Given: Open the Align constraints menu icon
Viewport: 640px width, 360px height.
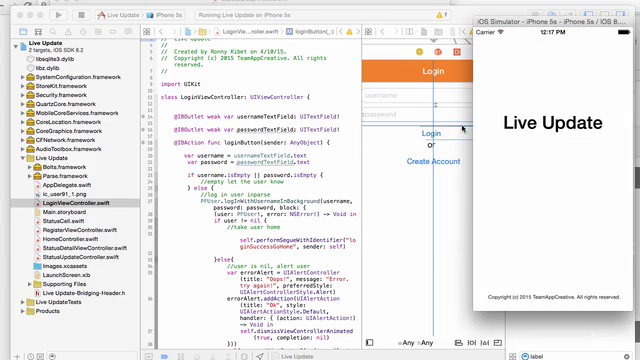Looking at the screenshot, I should 459,343.
